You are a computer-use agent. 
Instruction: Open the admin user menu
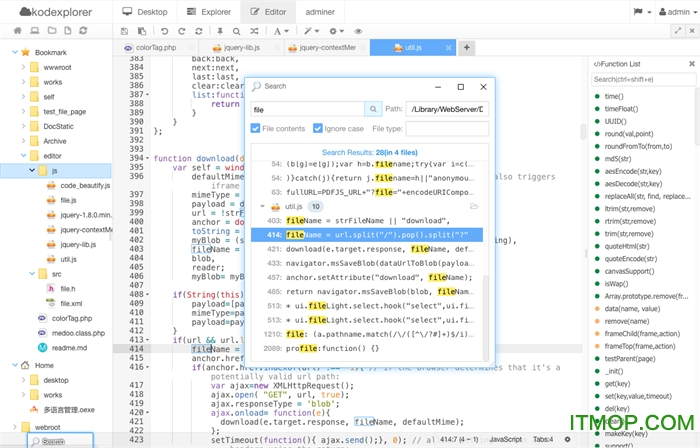678,12
